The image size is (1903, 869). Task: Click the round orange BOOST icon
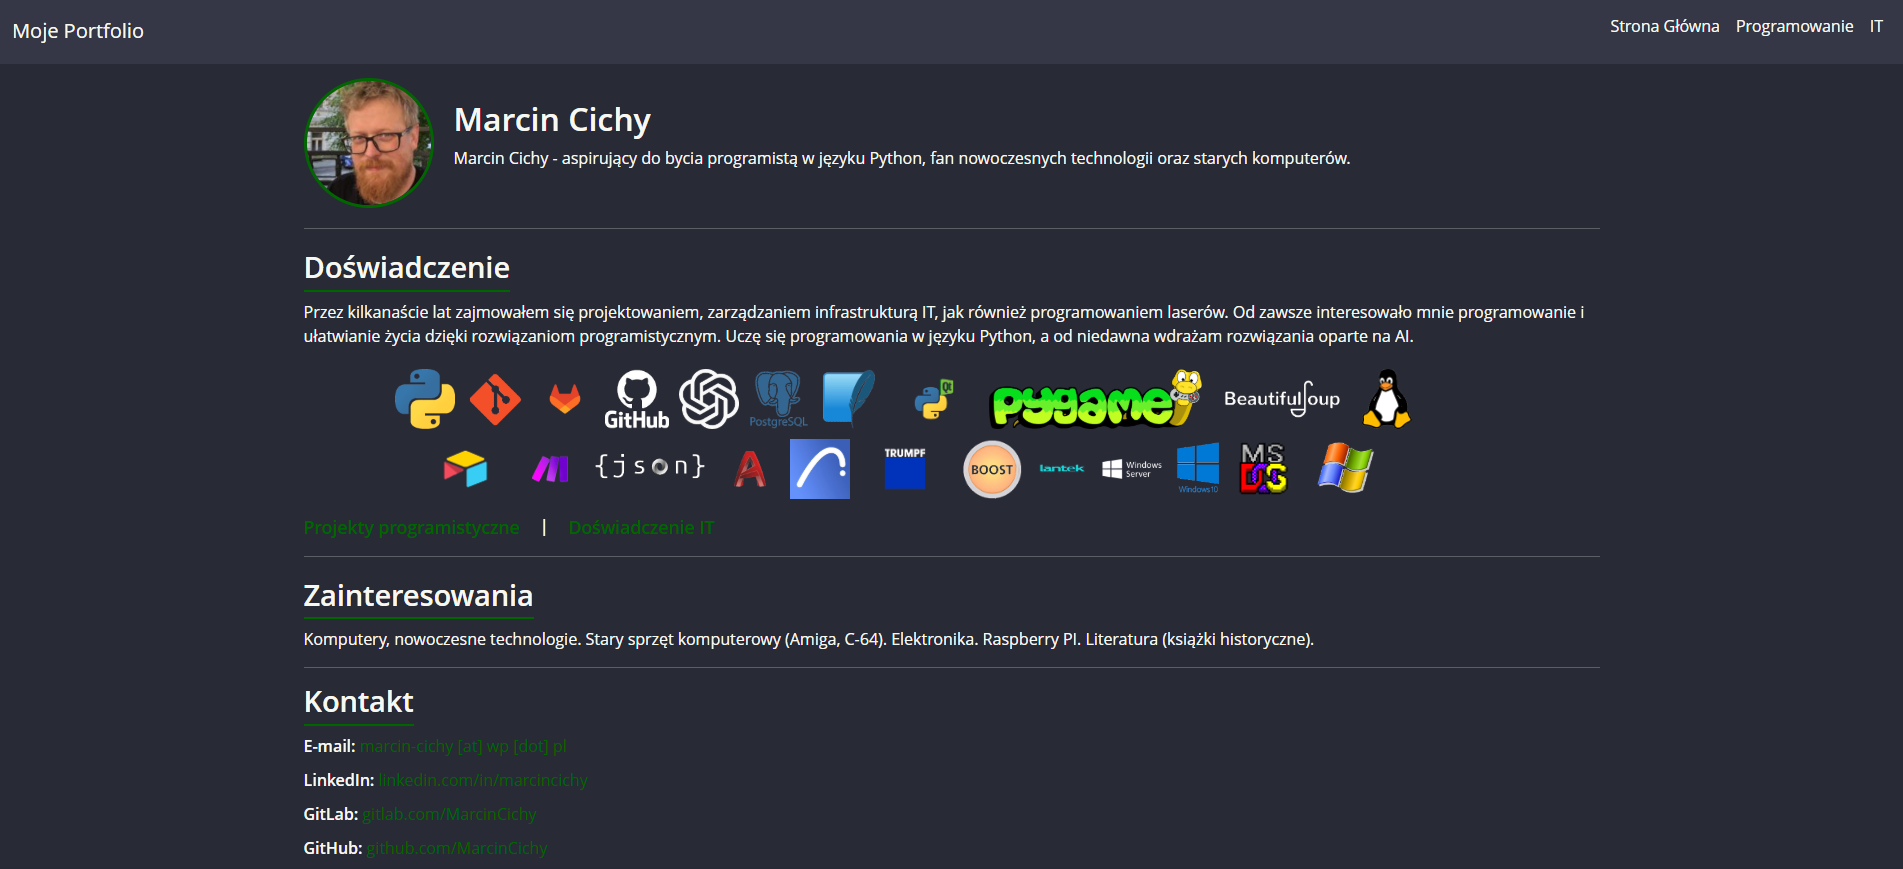[x=992, y=469]
